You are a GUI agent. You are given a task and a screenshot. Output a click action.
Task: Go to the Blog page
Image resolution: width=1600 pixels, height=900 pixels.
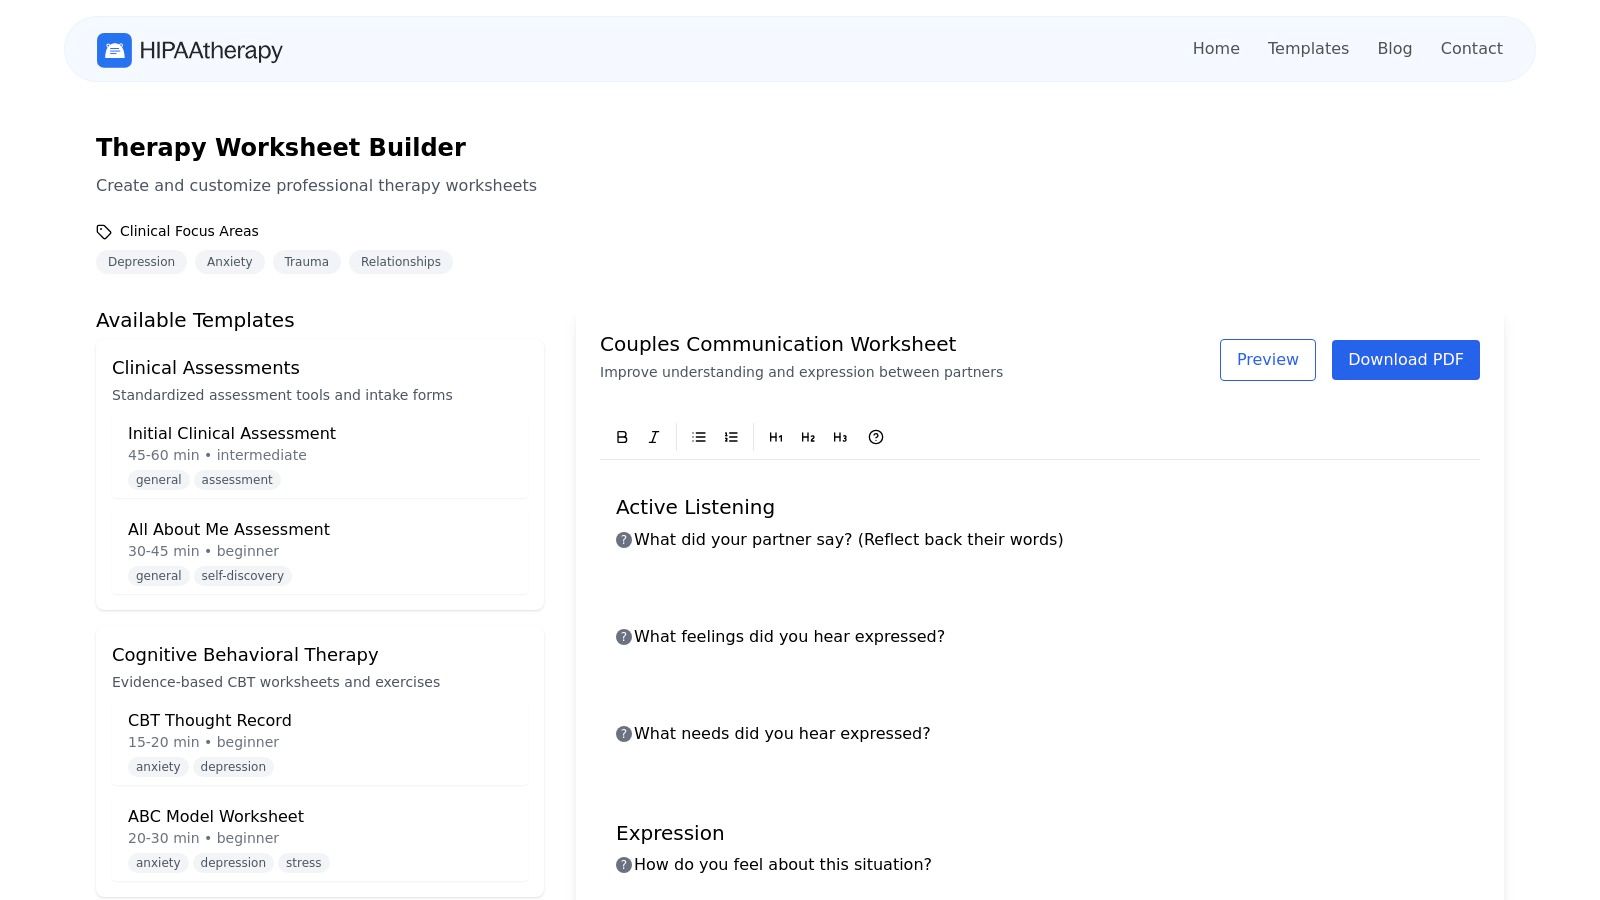(x=1394, y=48)
